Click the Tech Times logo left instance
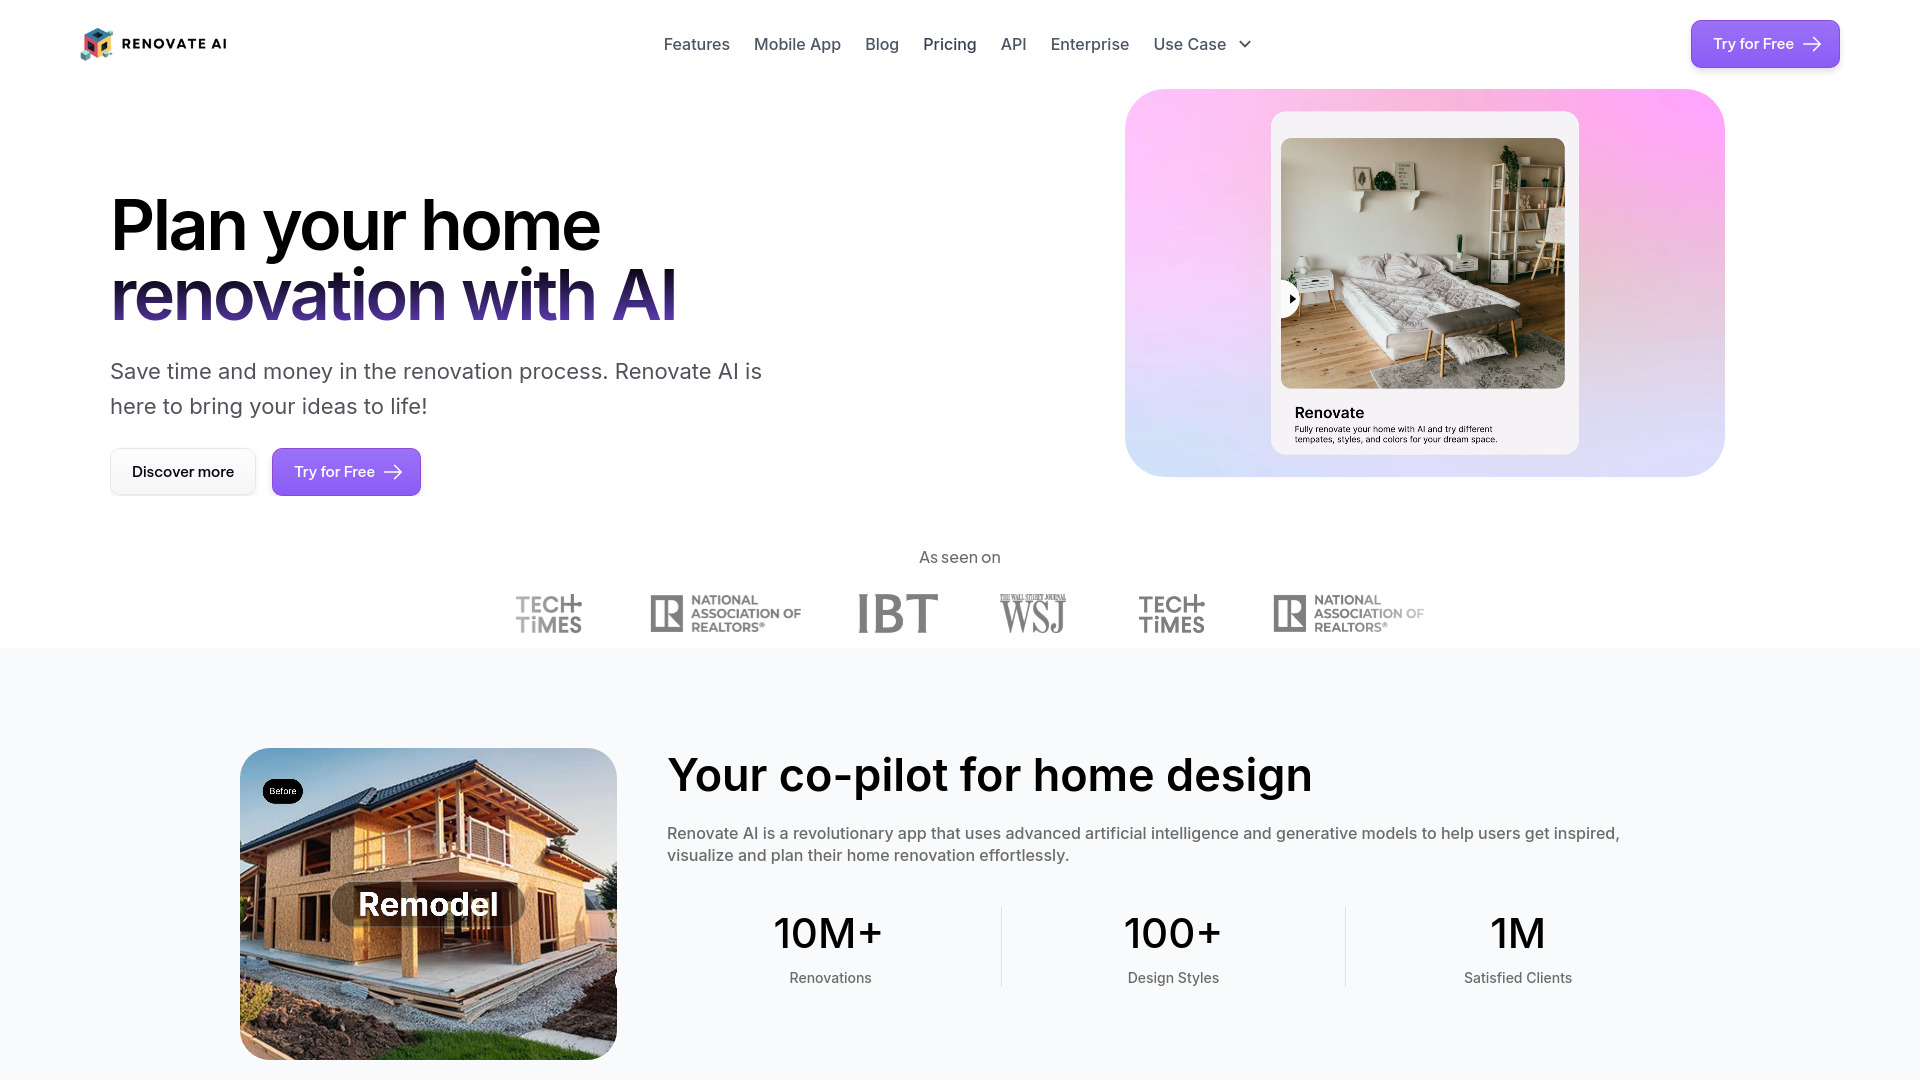The image size is (1920, 1080). pyautogui.click(x=547, y=613)
